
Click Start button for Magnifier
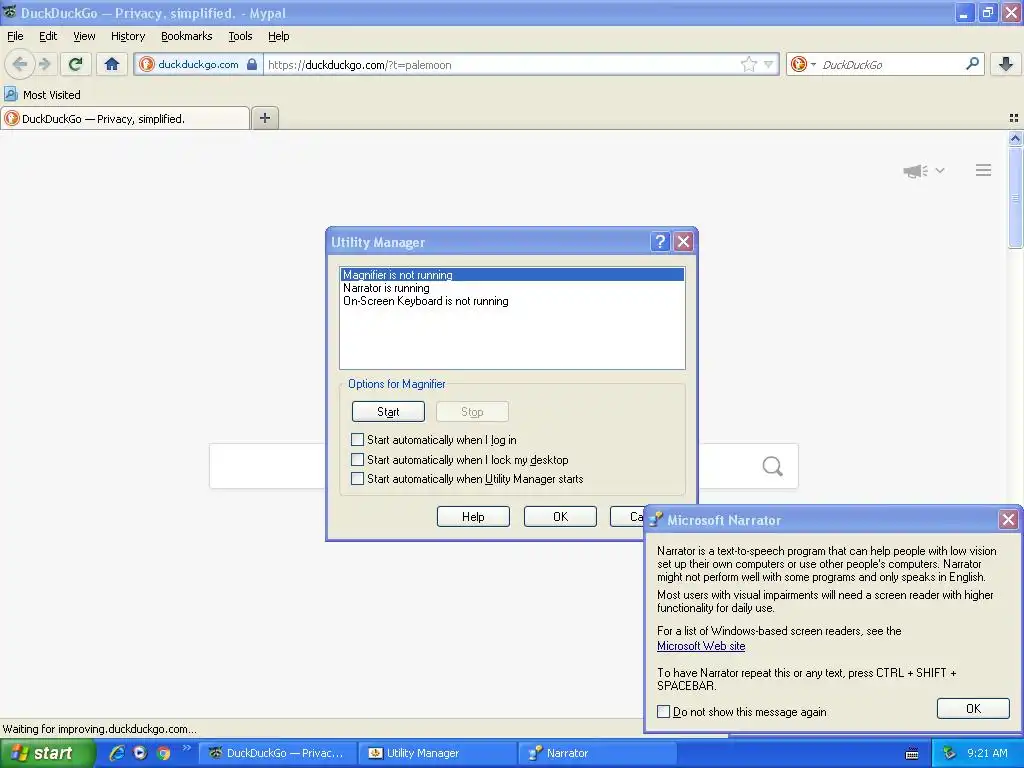pyautogui.click(x=388, y=412)
